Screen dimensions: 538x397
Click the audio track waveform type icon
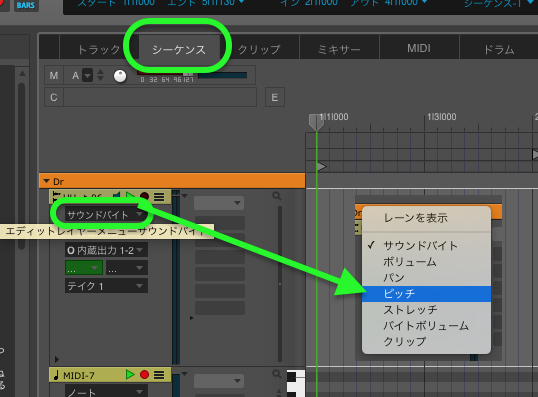55,197
